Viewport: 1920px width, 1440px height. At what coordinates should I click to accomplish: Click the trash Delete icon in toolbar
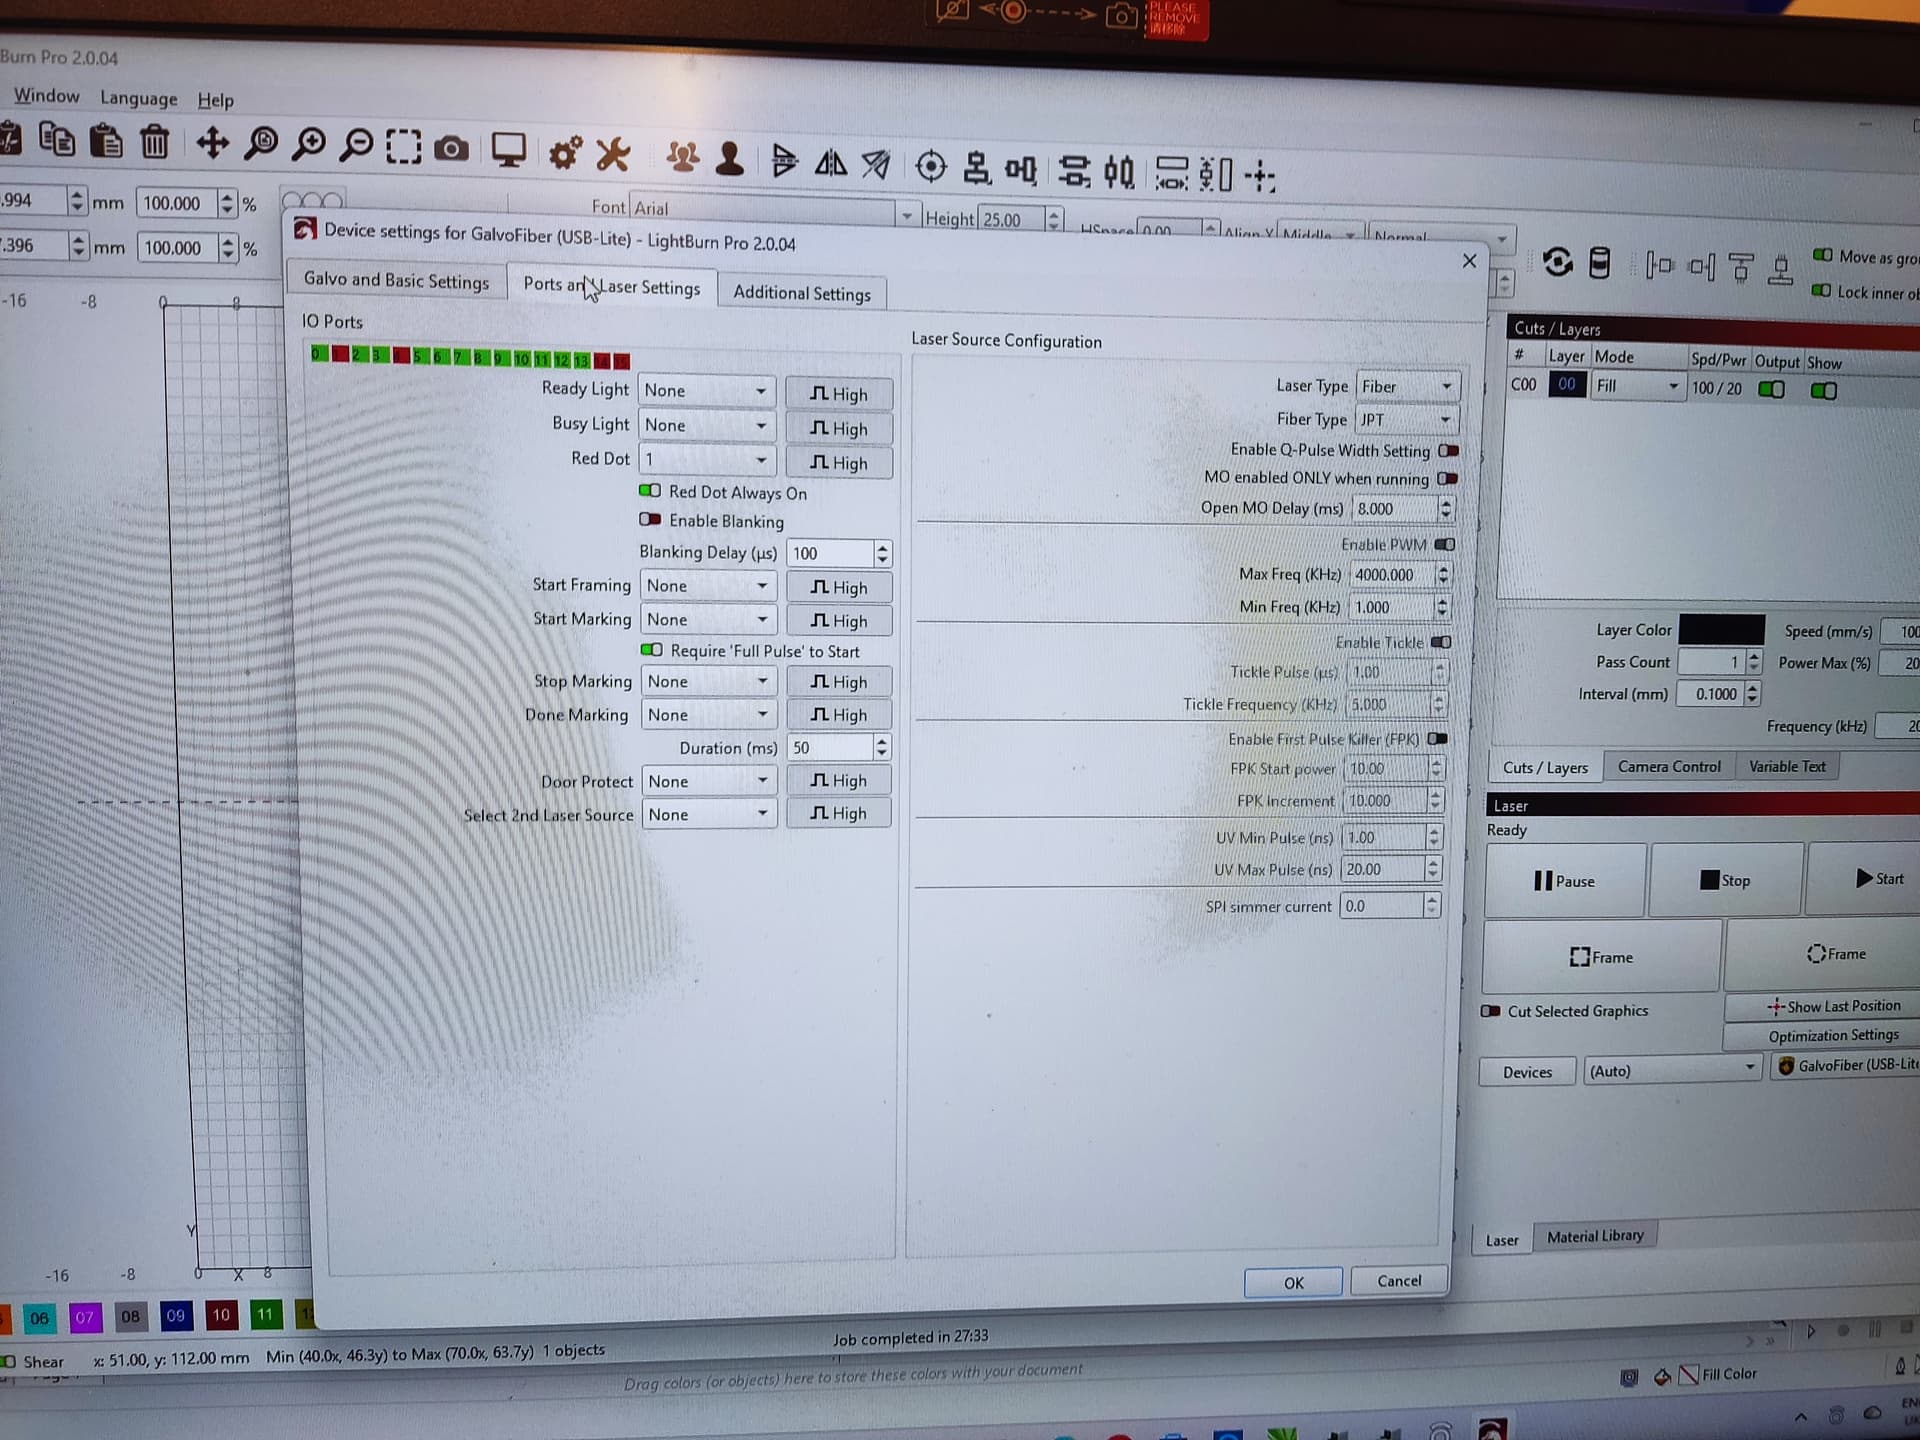point(154,143)
